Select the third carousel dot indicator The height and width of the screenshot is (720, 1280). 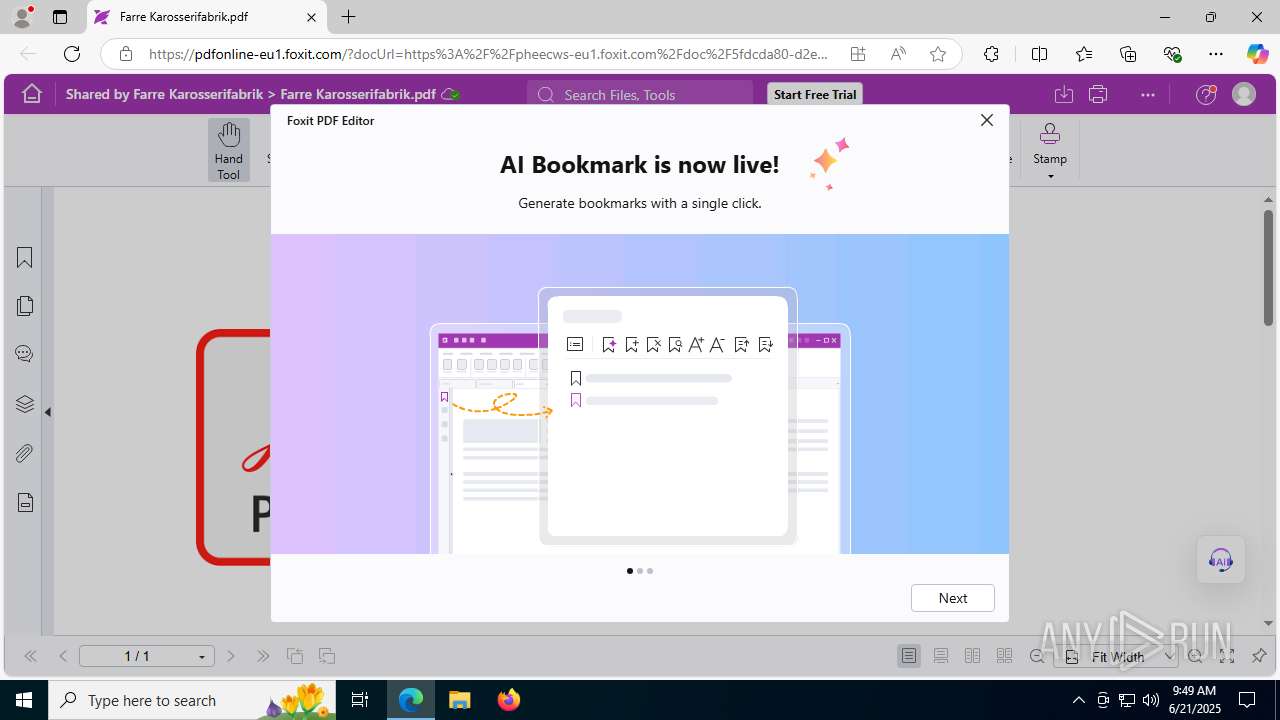click(650, 571)
